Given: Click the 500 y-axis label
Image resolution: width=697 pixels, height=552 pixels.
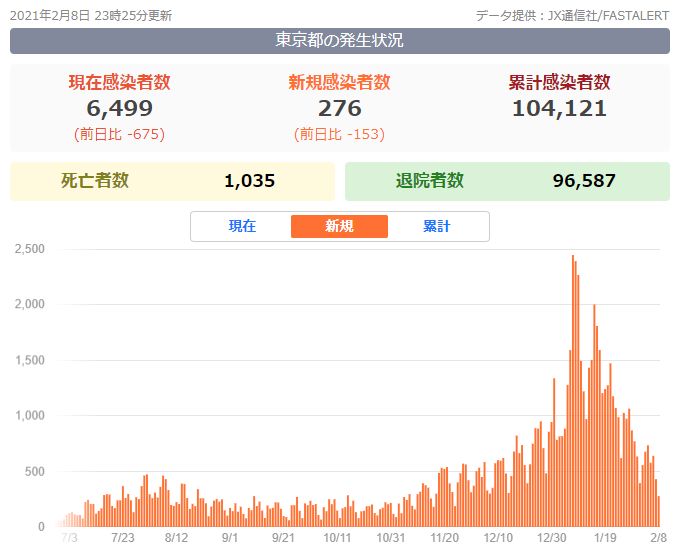Looking at the screenshot, I should point(35,472).
